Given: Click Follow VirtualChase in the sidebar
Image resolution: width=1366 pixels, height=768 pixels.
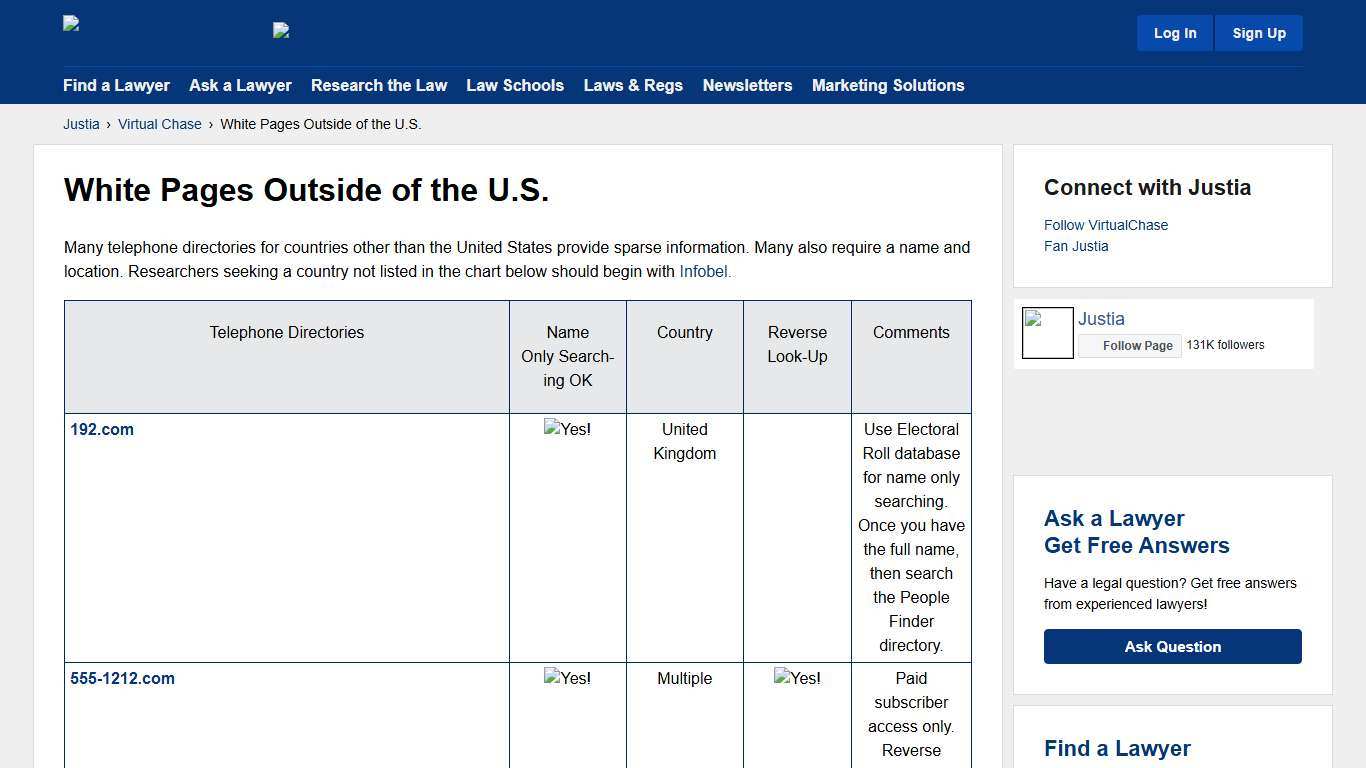Looking at the screenshot, I should (x=1105, y=225).
